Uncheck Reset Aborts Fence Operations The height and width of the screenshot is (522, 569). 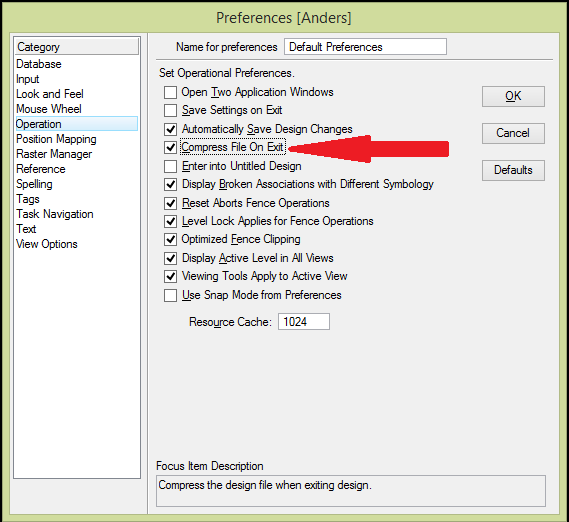click(x=170, y=203)
